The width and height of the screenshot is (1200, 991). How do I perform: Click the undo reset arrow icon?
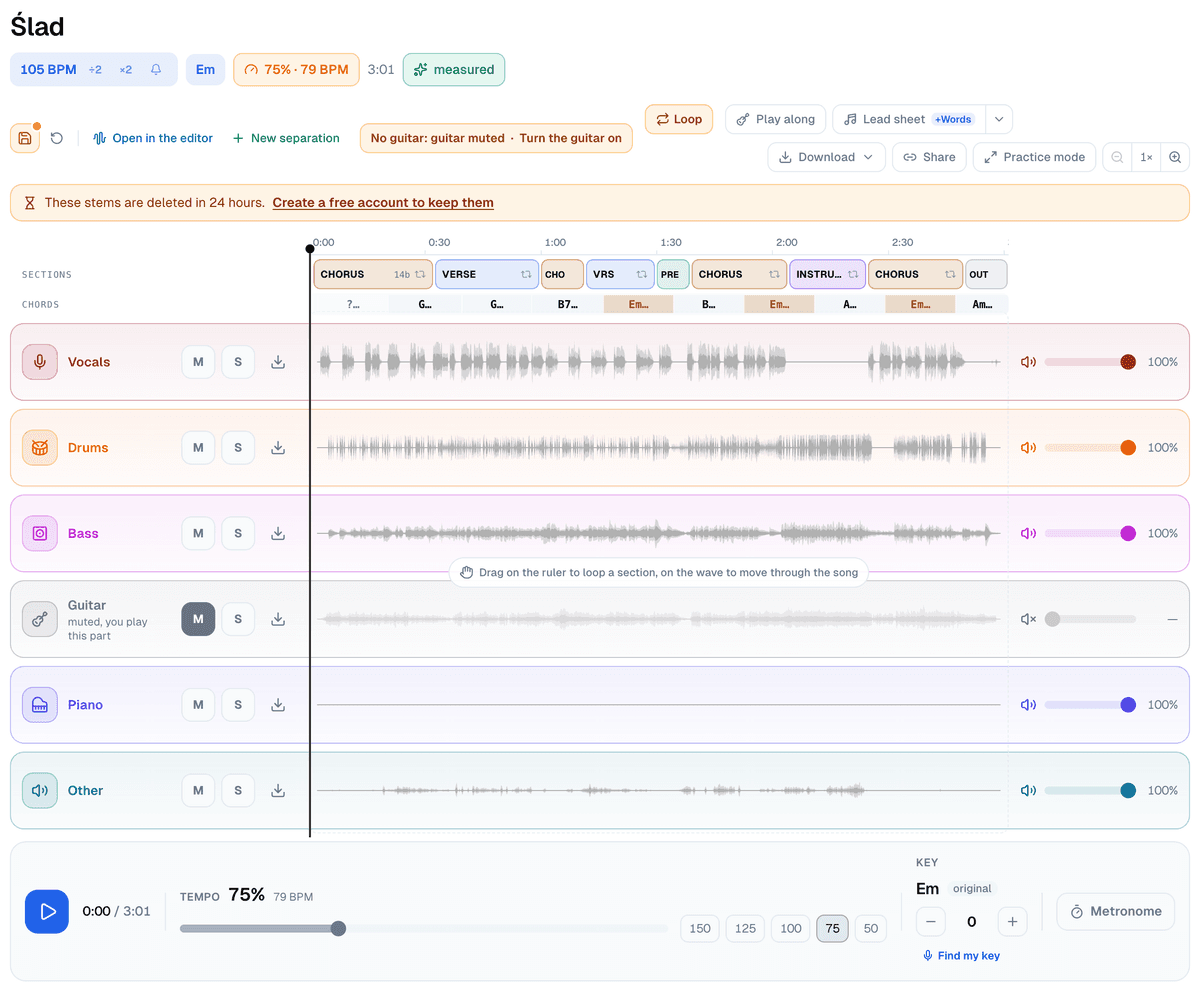coord(57,138)
